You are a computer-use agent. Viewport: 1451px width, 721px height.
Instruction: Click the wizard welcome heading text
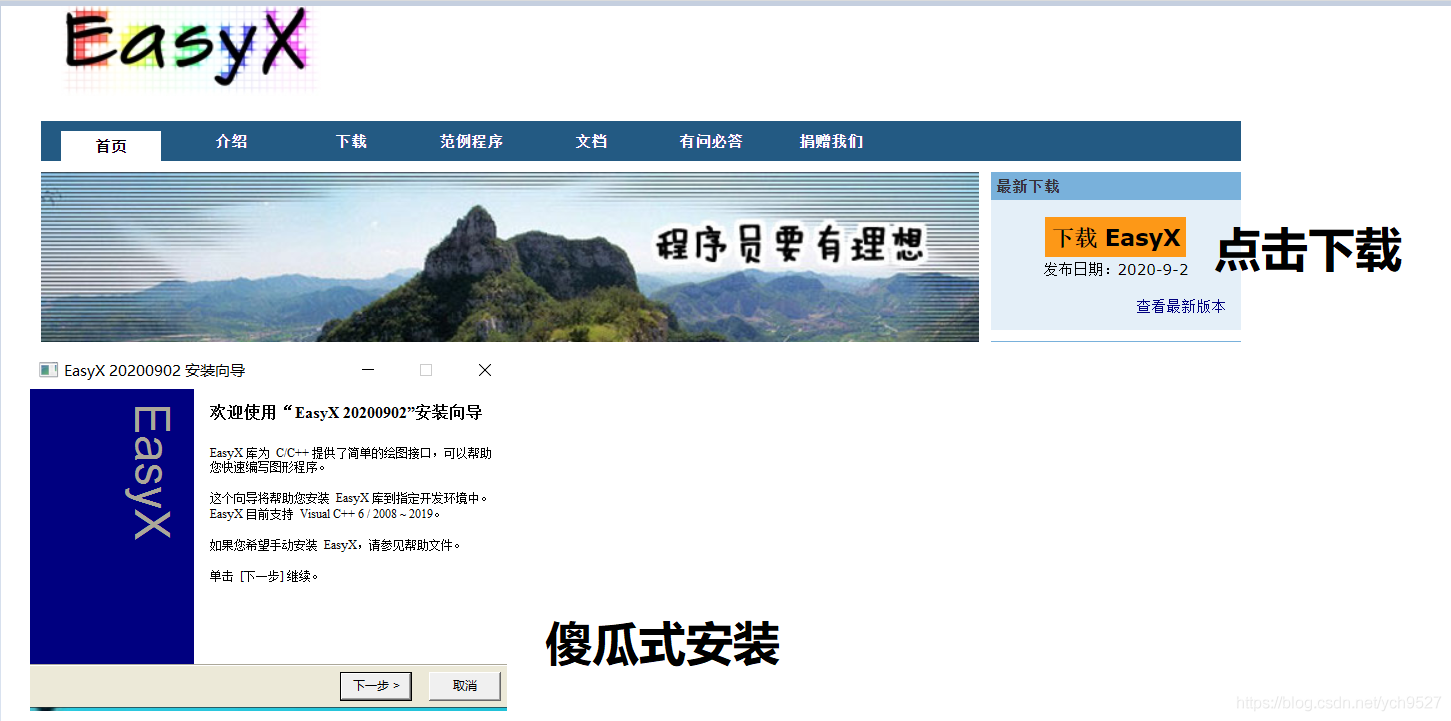click(x=346, y=412)
